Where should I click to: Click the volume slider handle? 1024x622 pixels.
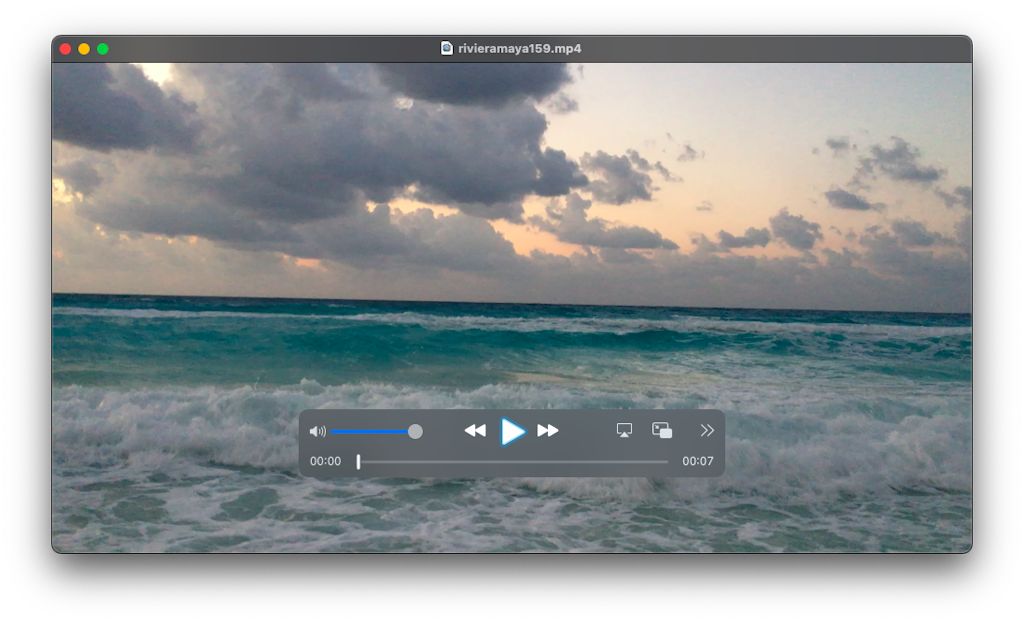pyautogui.click(x=415, y=431)
